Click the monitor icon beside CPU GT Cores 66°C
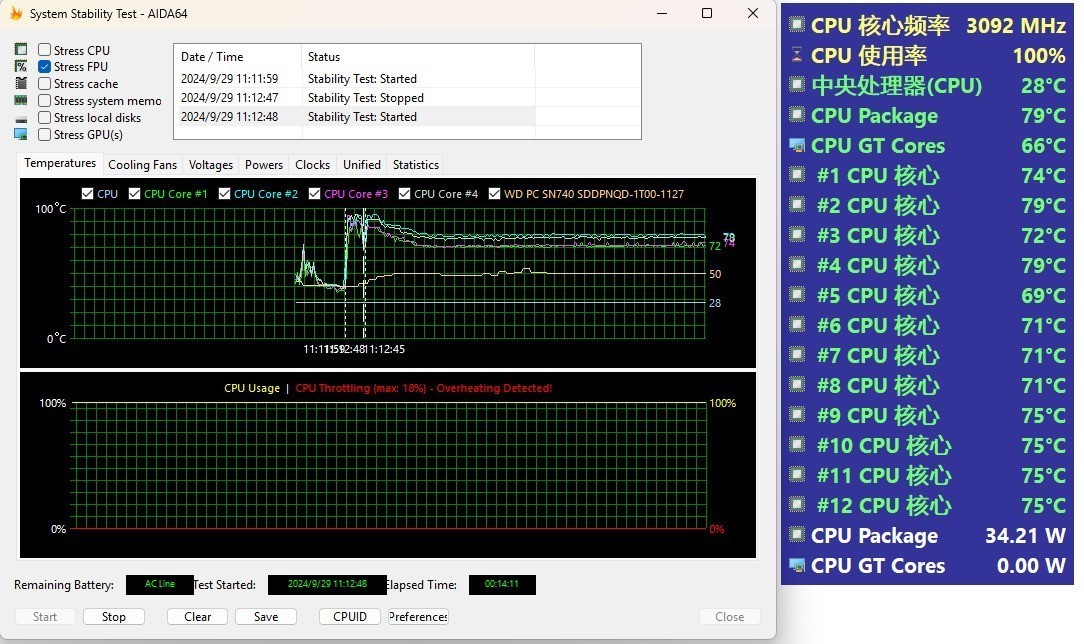Image resolution: width=1084 pixels, height=644 pixels. tap(796, 145)
